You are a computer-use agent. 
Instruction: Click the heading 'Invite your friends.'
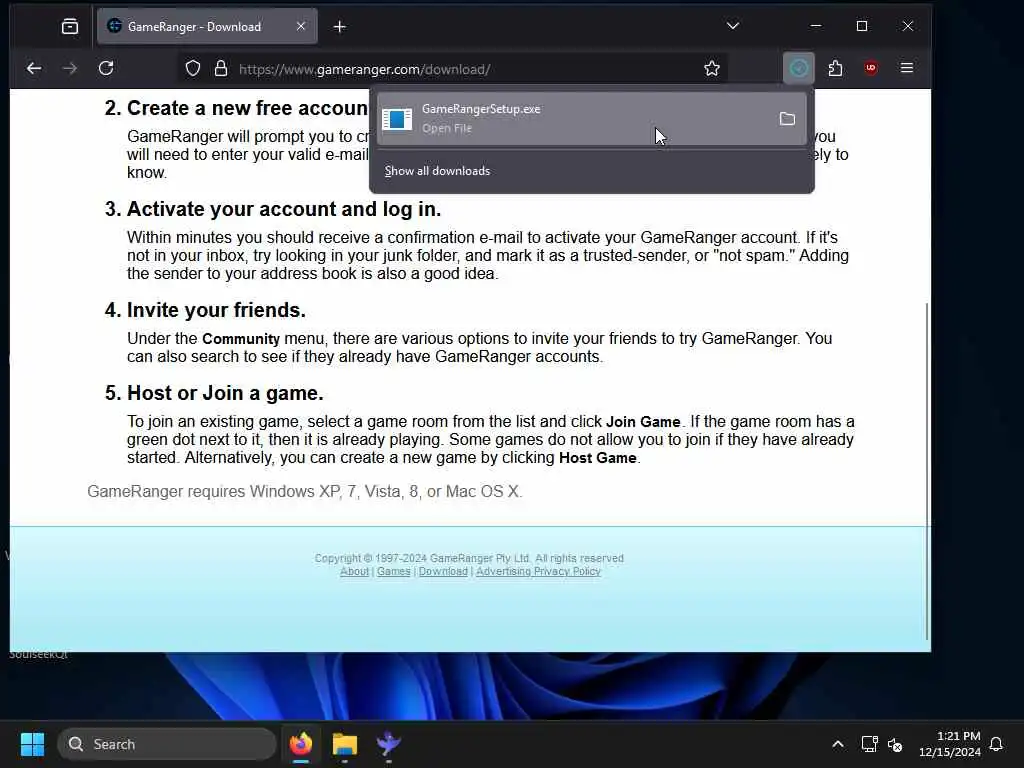click(x=216, y=310)
